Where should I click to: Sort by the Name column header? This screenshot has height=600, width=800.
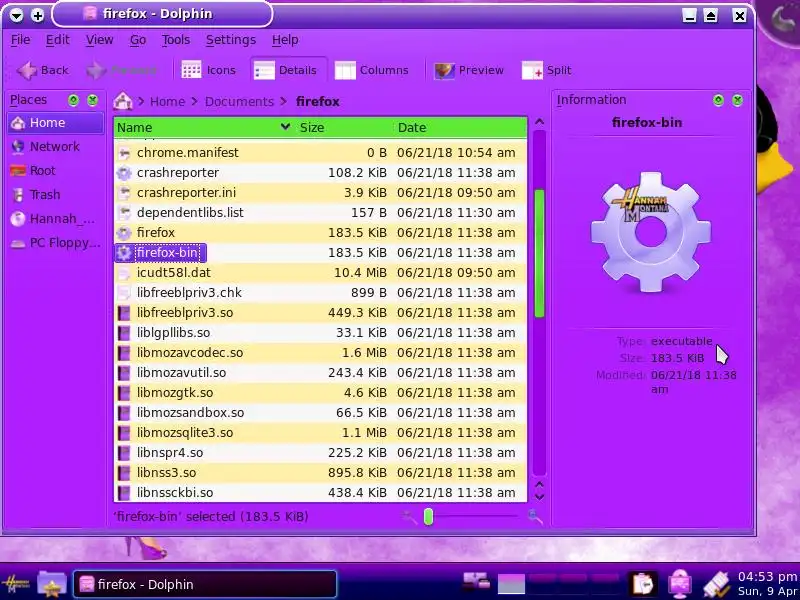[x=204, y=128]
